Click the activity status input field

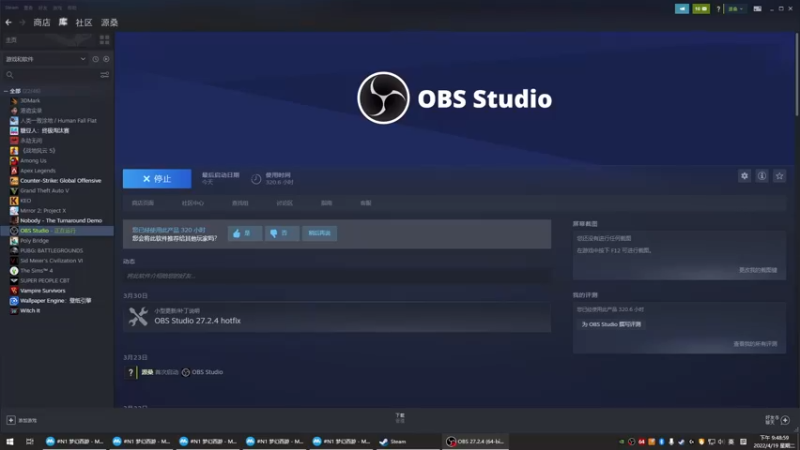[x=337, y=276]
